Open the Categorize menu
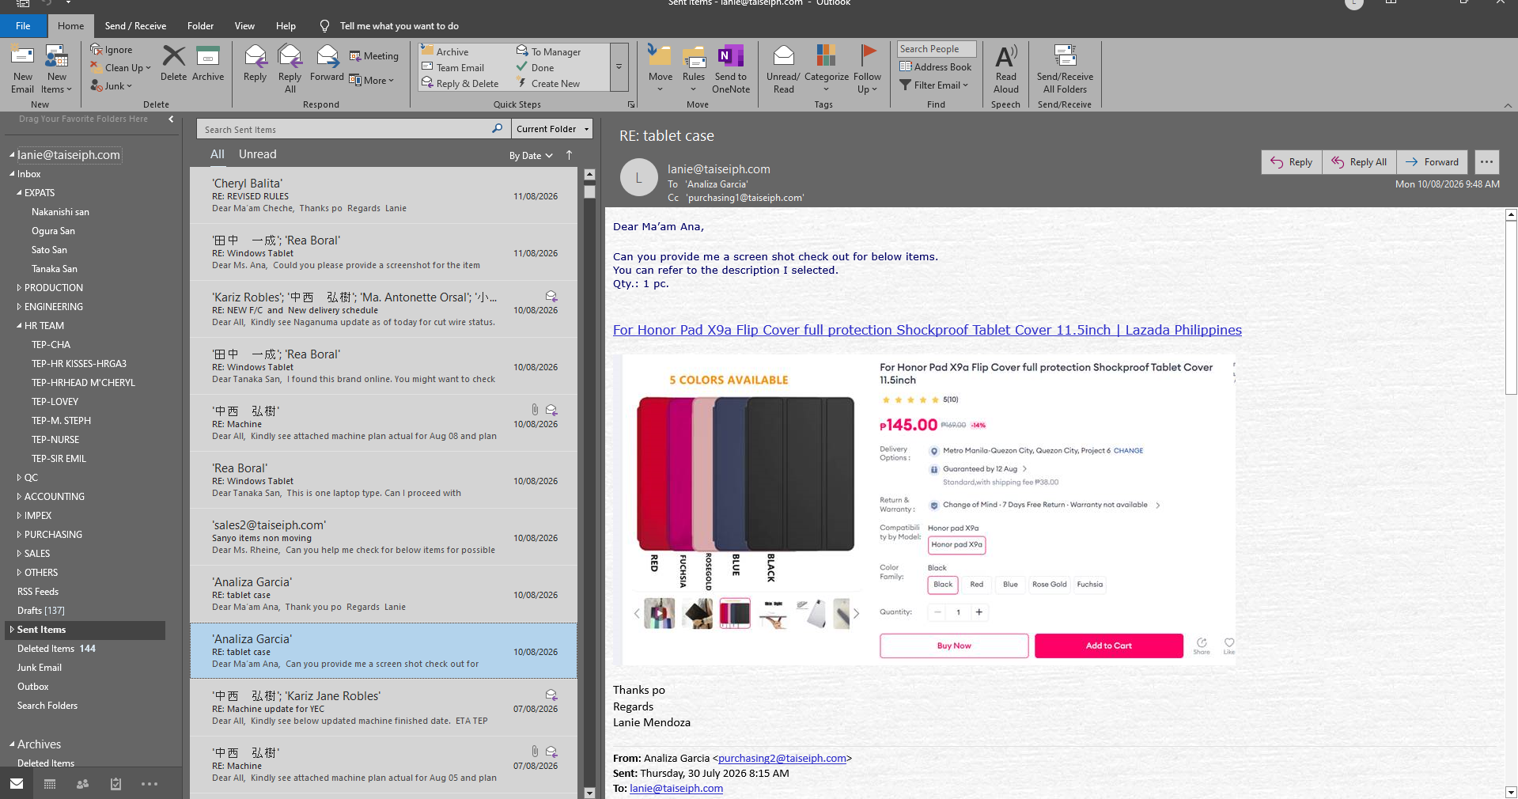This screenshot has width=1518, height=799. [x=826, y=69]
